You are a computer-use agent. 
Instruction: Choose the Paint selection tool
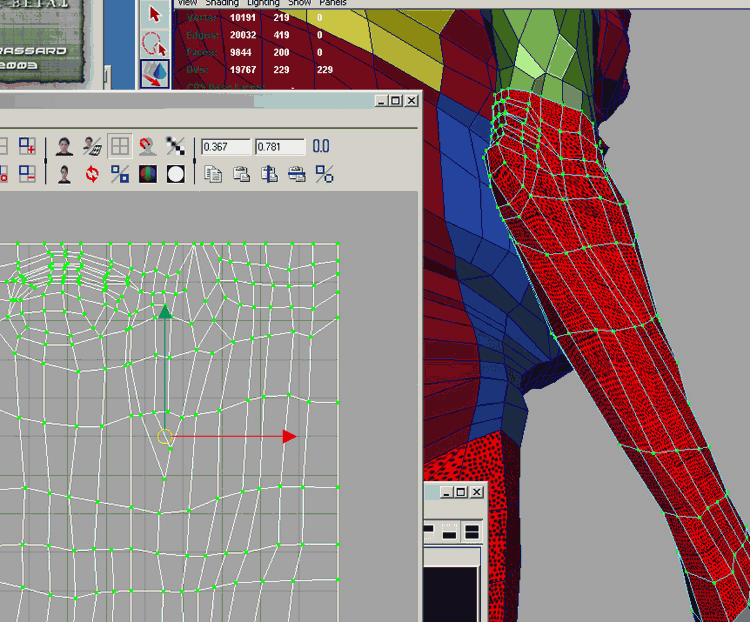point(154,74)
